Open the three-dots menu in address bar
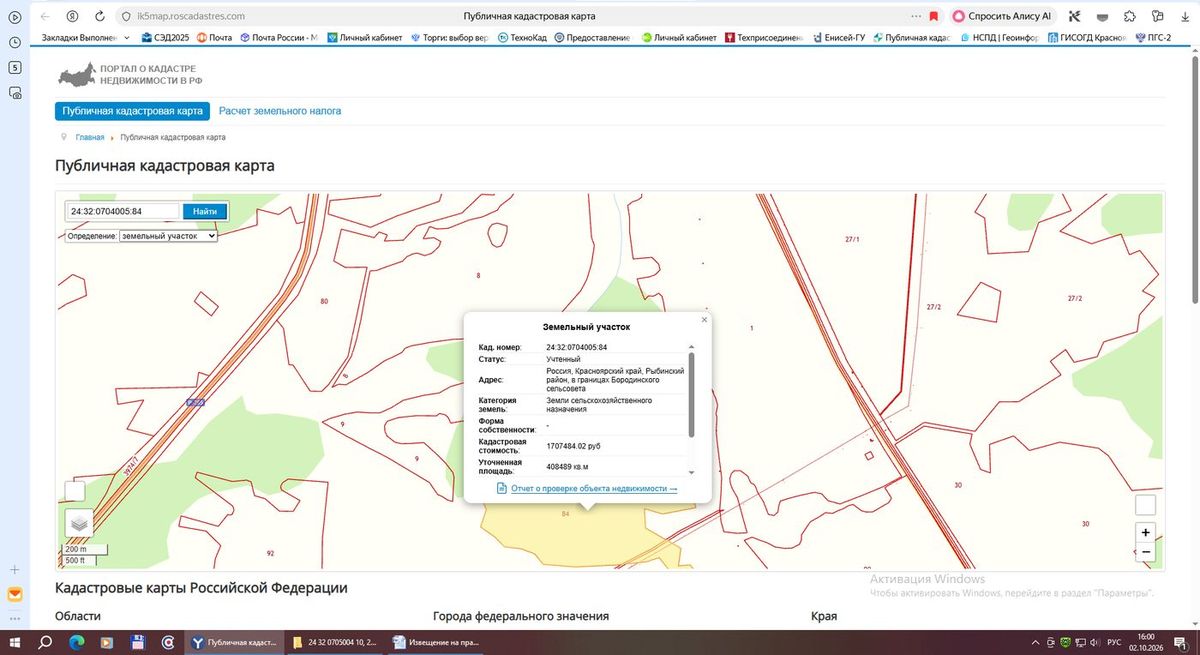 tap(917, 16)
